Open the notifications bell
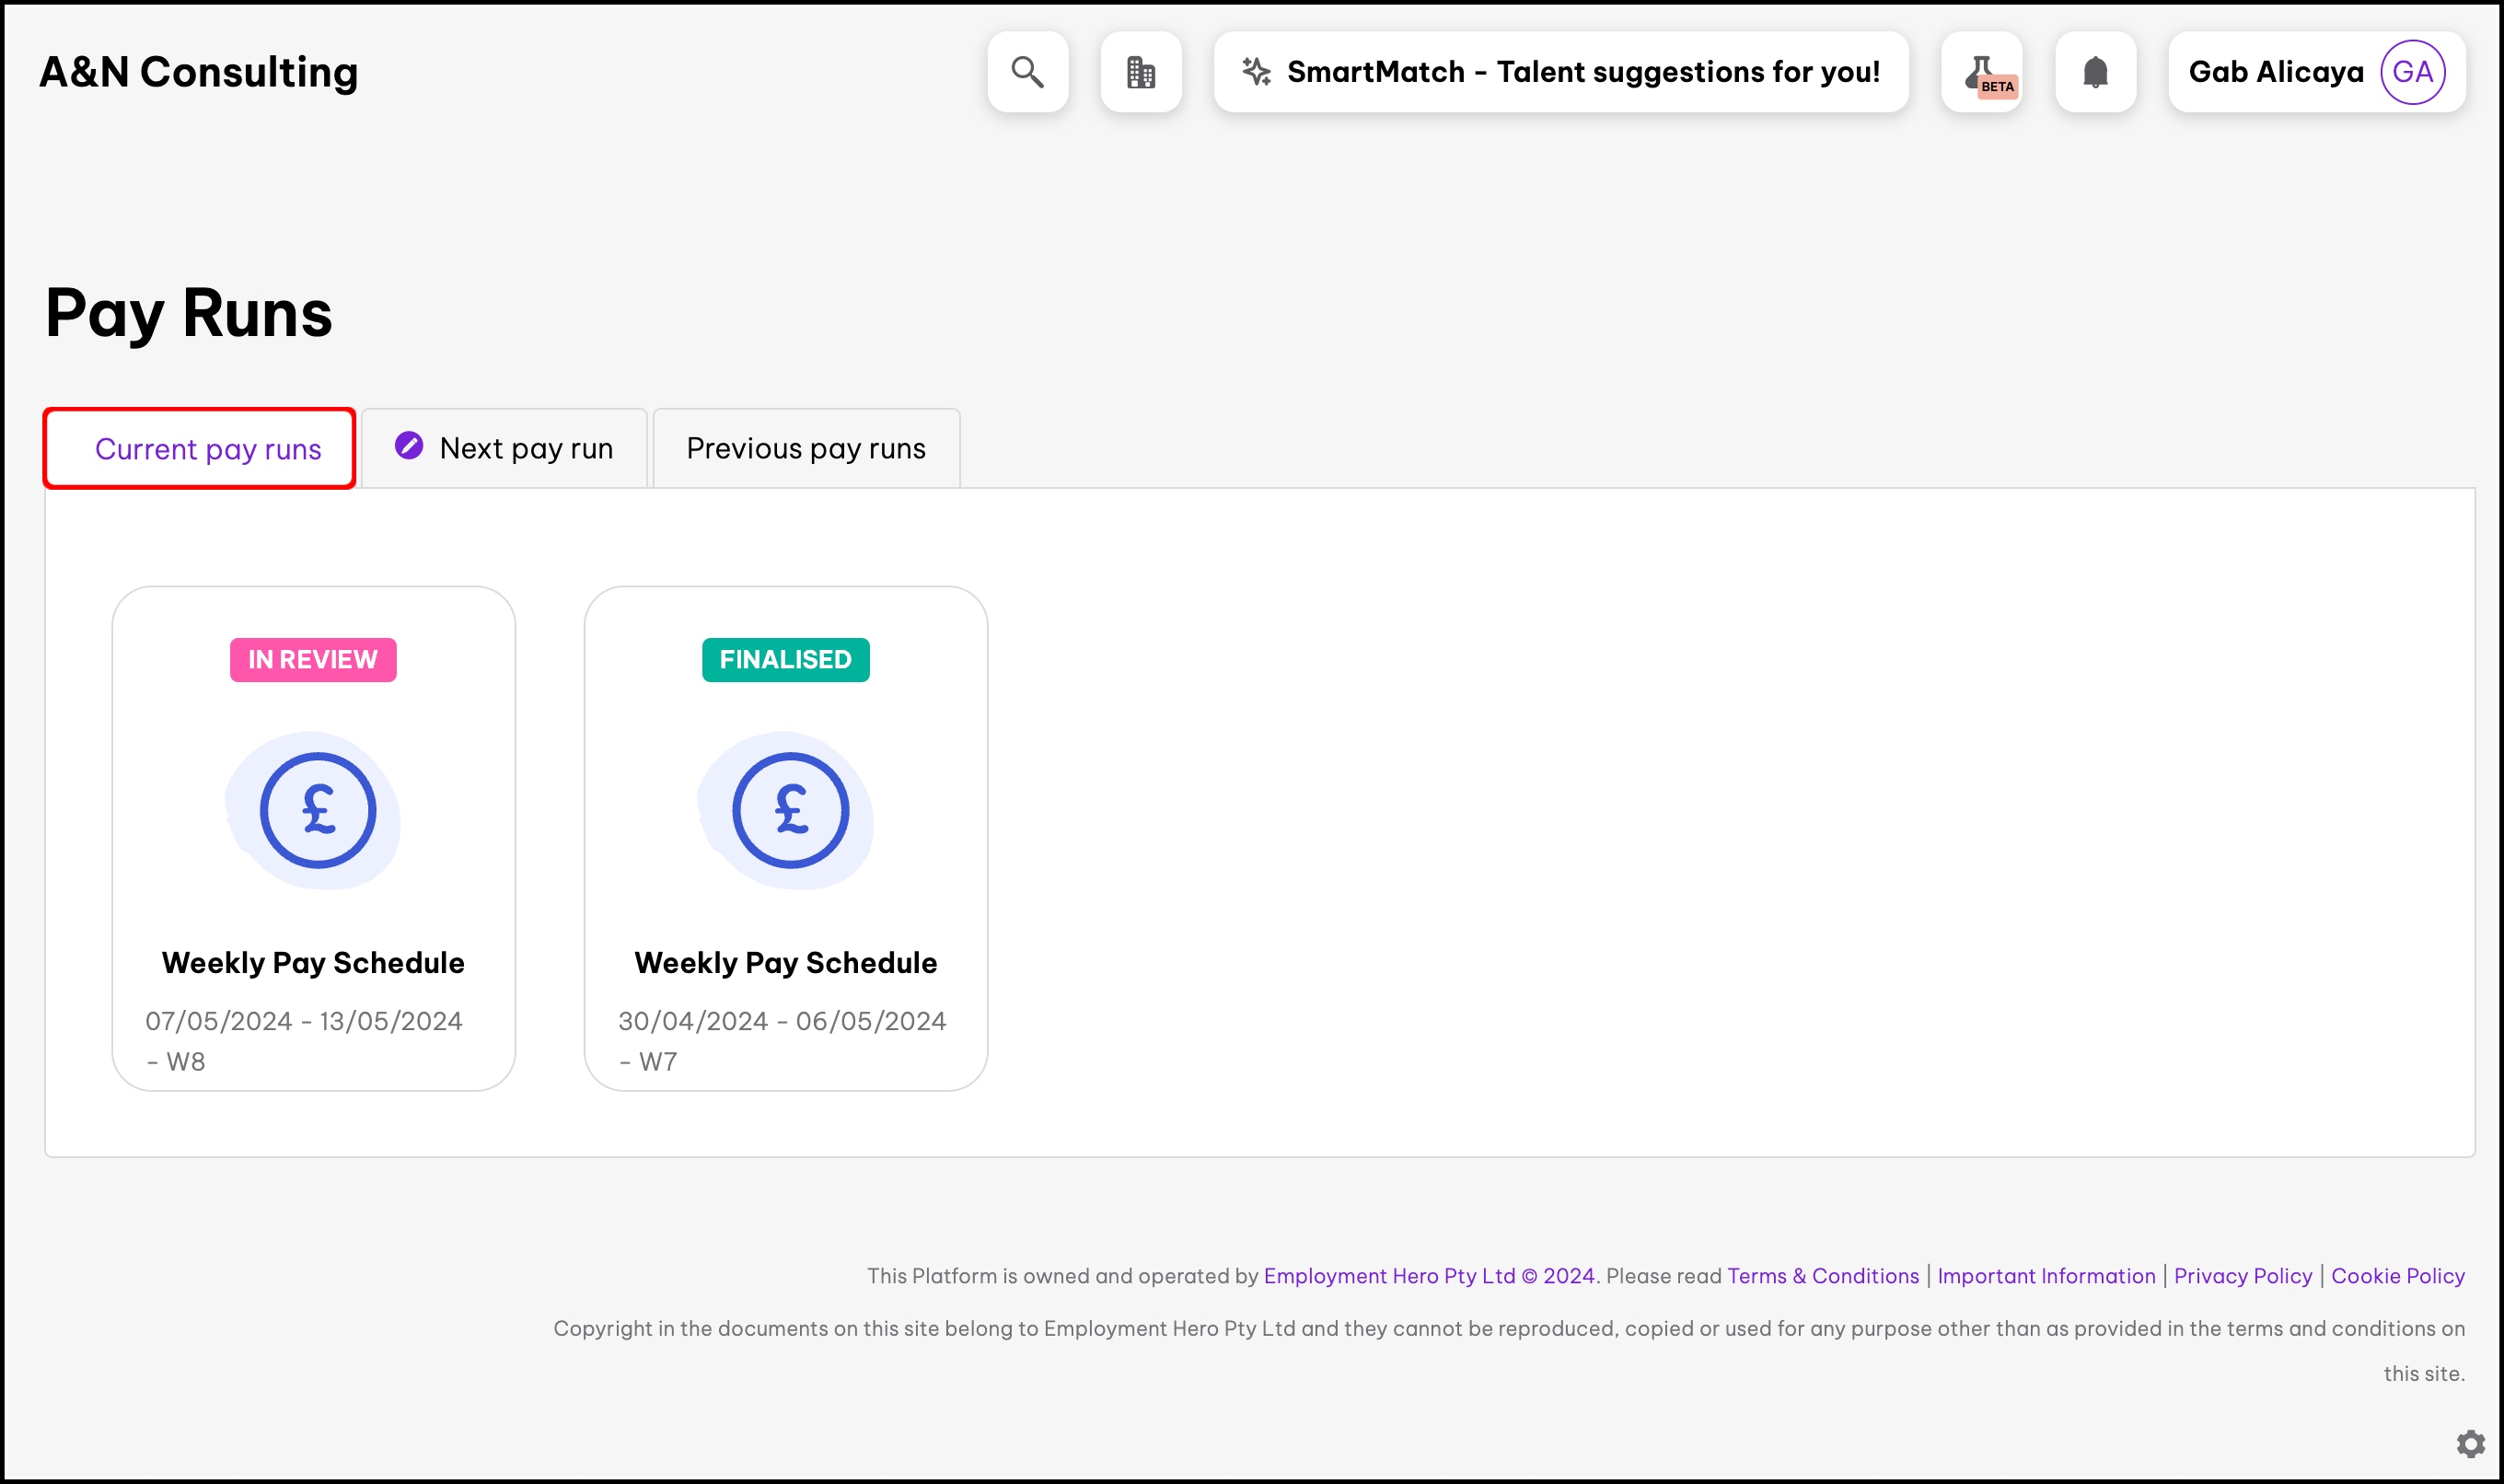 click(x=2095, y=72)
